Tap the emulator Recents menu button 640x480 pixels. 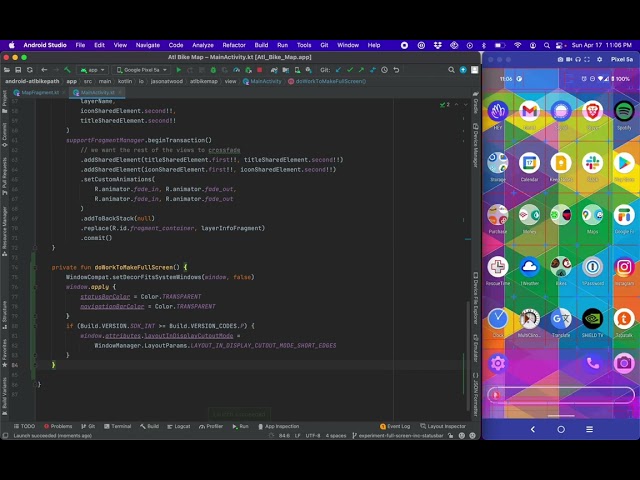pyautogui.click(x=589, y=429)
